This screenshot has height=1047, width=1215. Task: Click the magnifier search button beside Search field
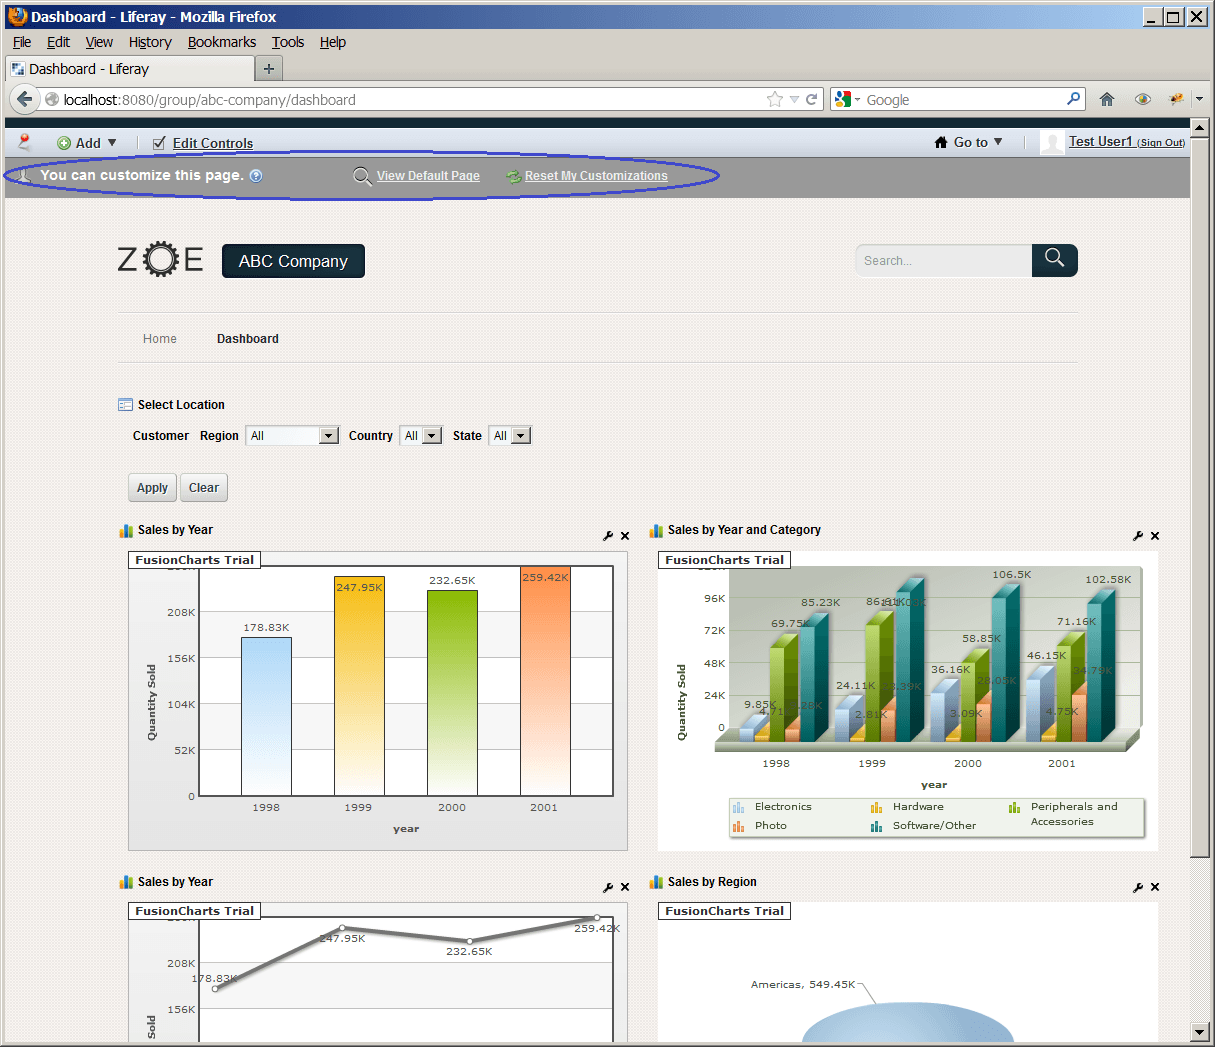1054,259
